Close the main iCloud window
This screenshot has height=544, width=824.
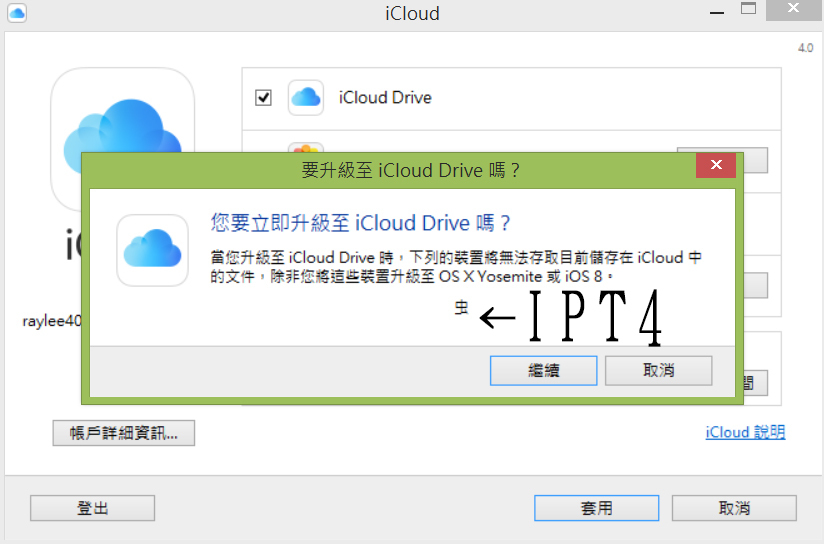point(794,9)
